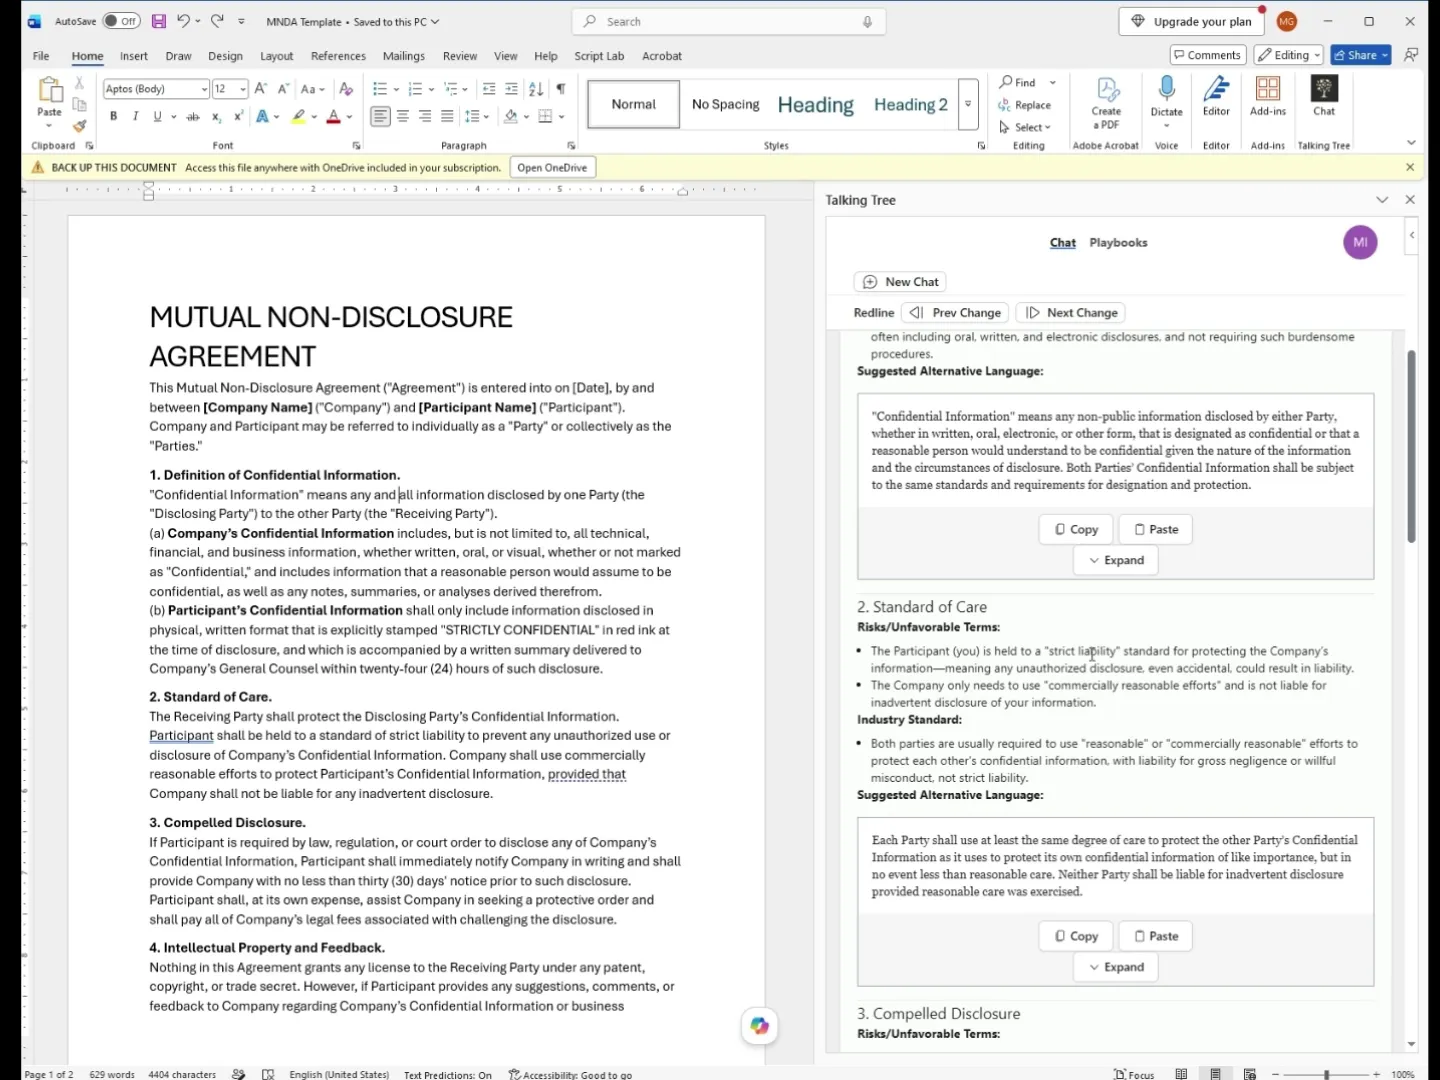Open Find in Editing group
The width and height of the screenshot is (1440, 1080).
coord(1019,82)
